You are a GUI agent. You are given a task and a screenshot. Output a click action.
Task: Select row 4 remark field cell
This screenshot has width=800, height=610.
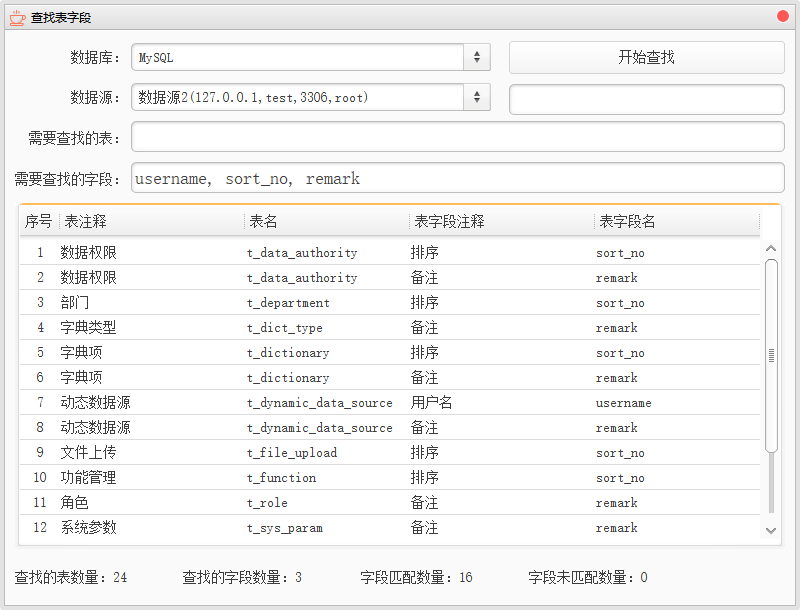616,327
